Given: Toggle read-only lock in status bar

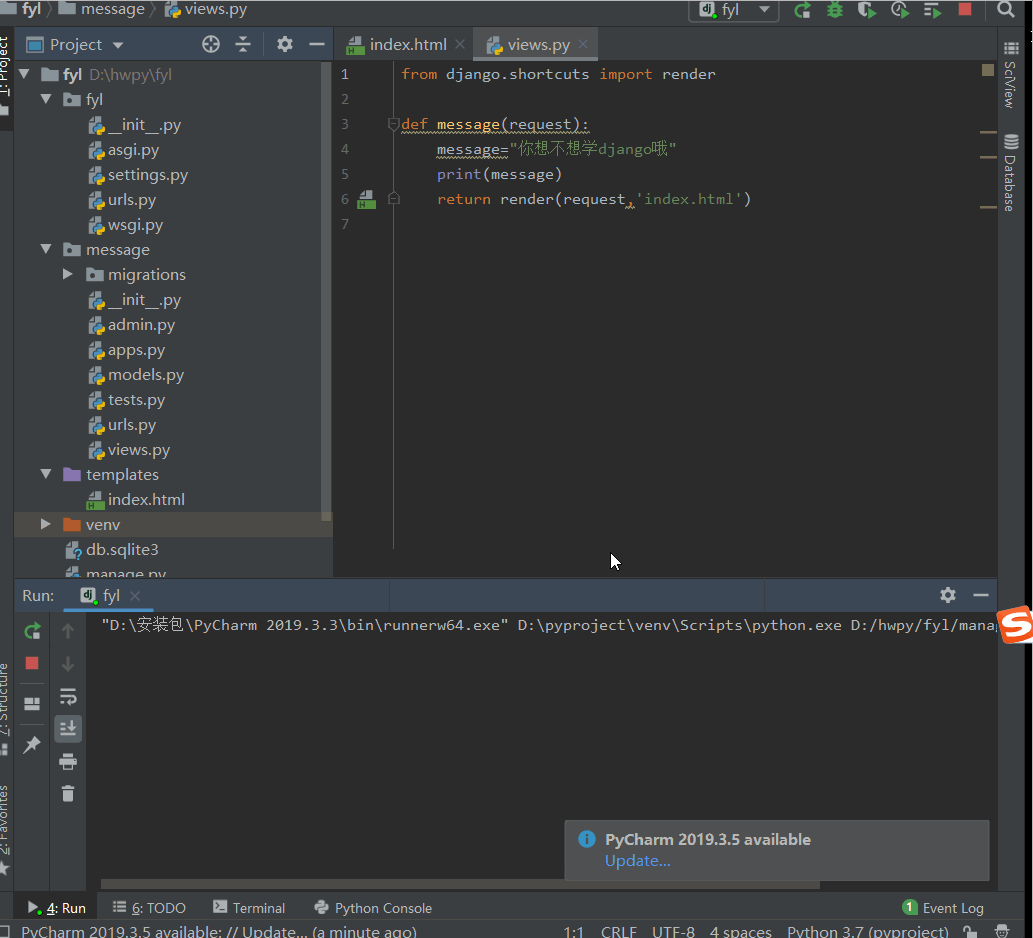Looking at the screenshot, I should tap(970, 931).
